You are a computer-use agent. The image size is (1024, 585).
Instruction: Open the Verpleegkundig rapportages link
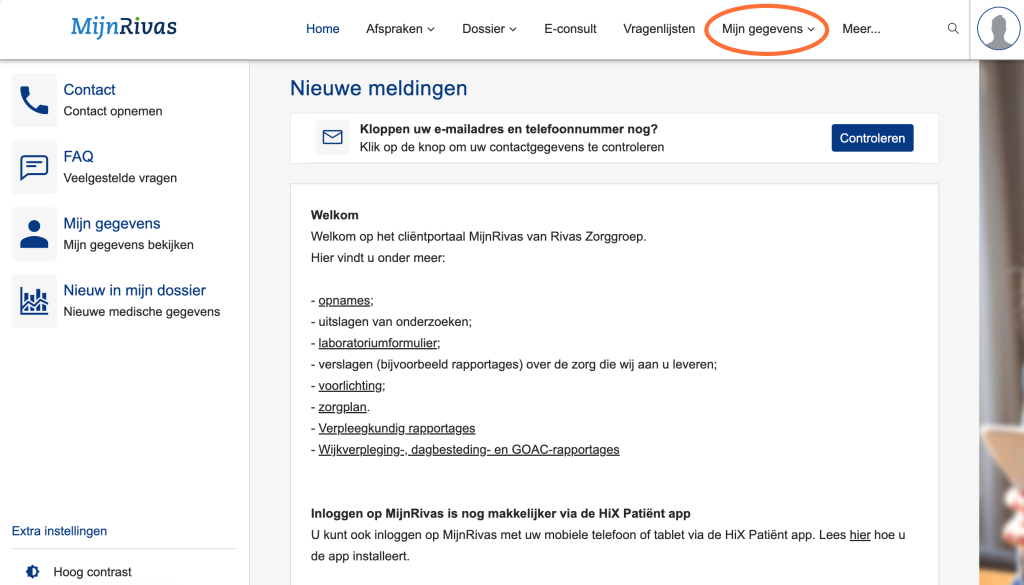click(396, 428)
